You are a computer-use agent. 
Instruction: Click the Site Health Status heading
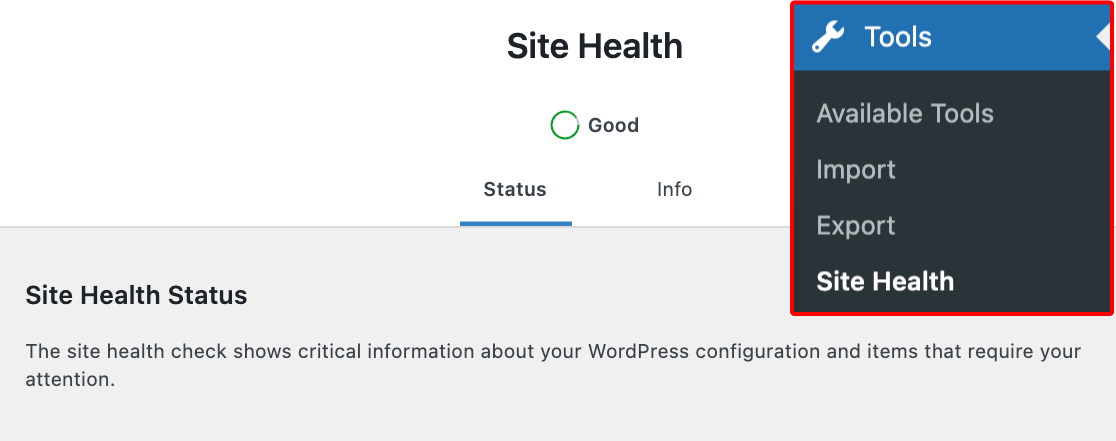[x=136, y=294]
